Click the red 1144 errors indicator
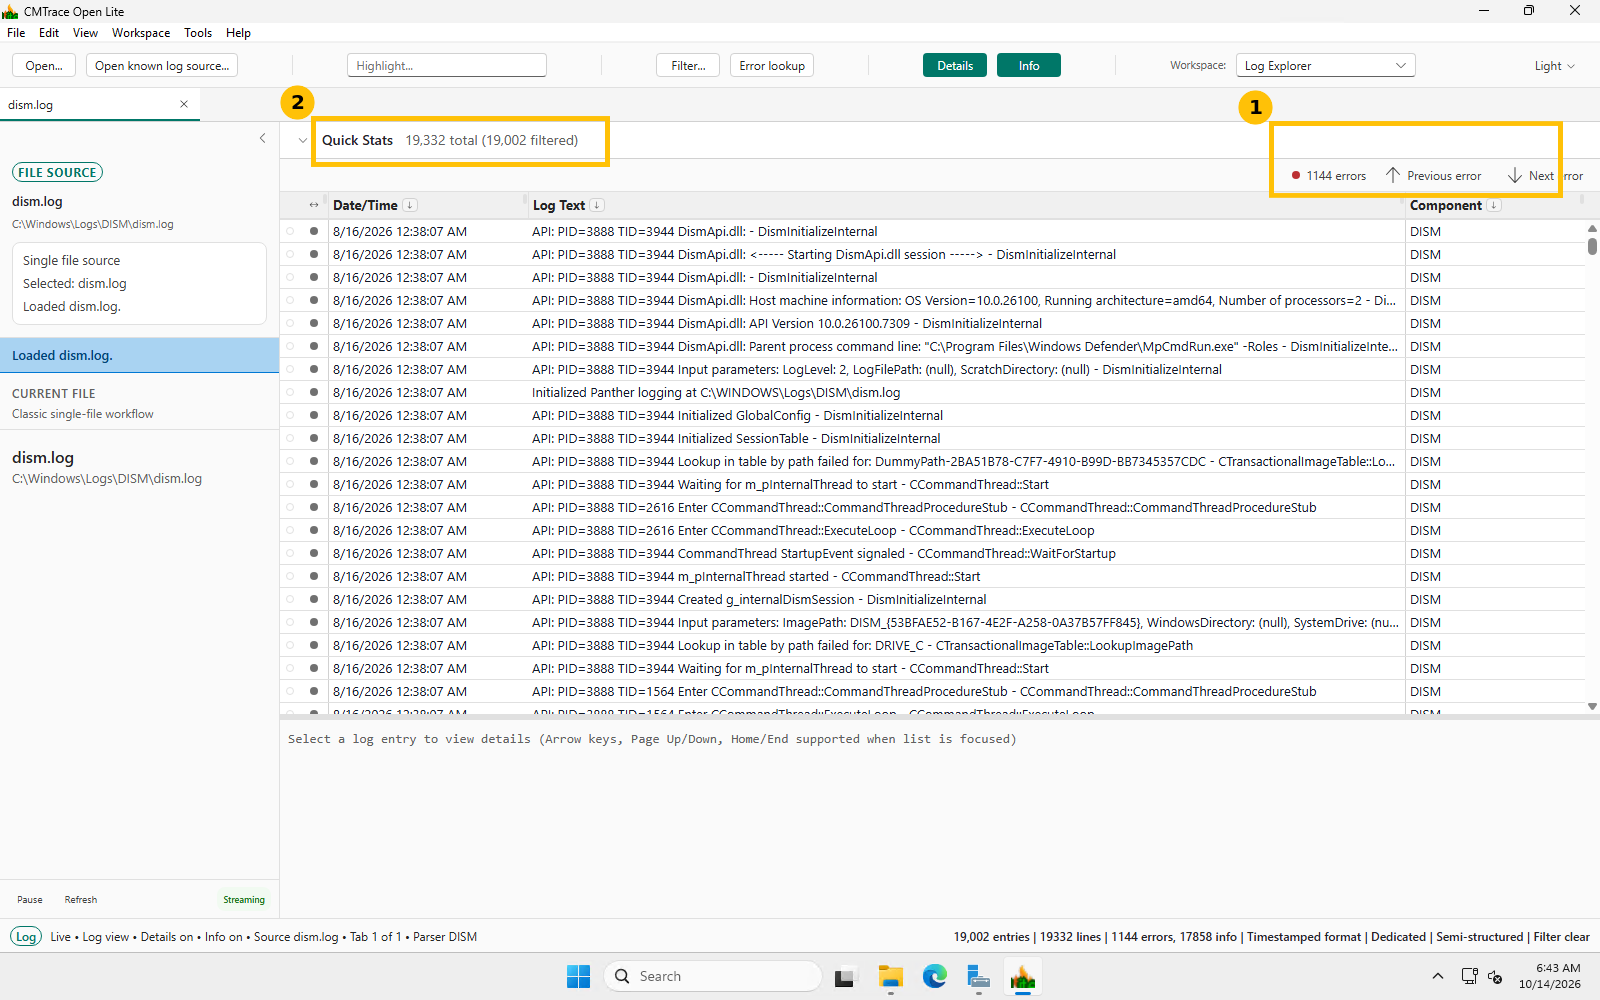 1329,176
